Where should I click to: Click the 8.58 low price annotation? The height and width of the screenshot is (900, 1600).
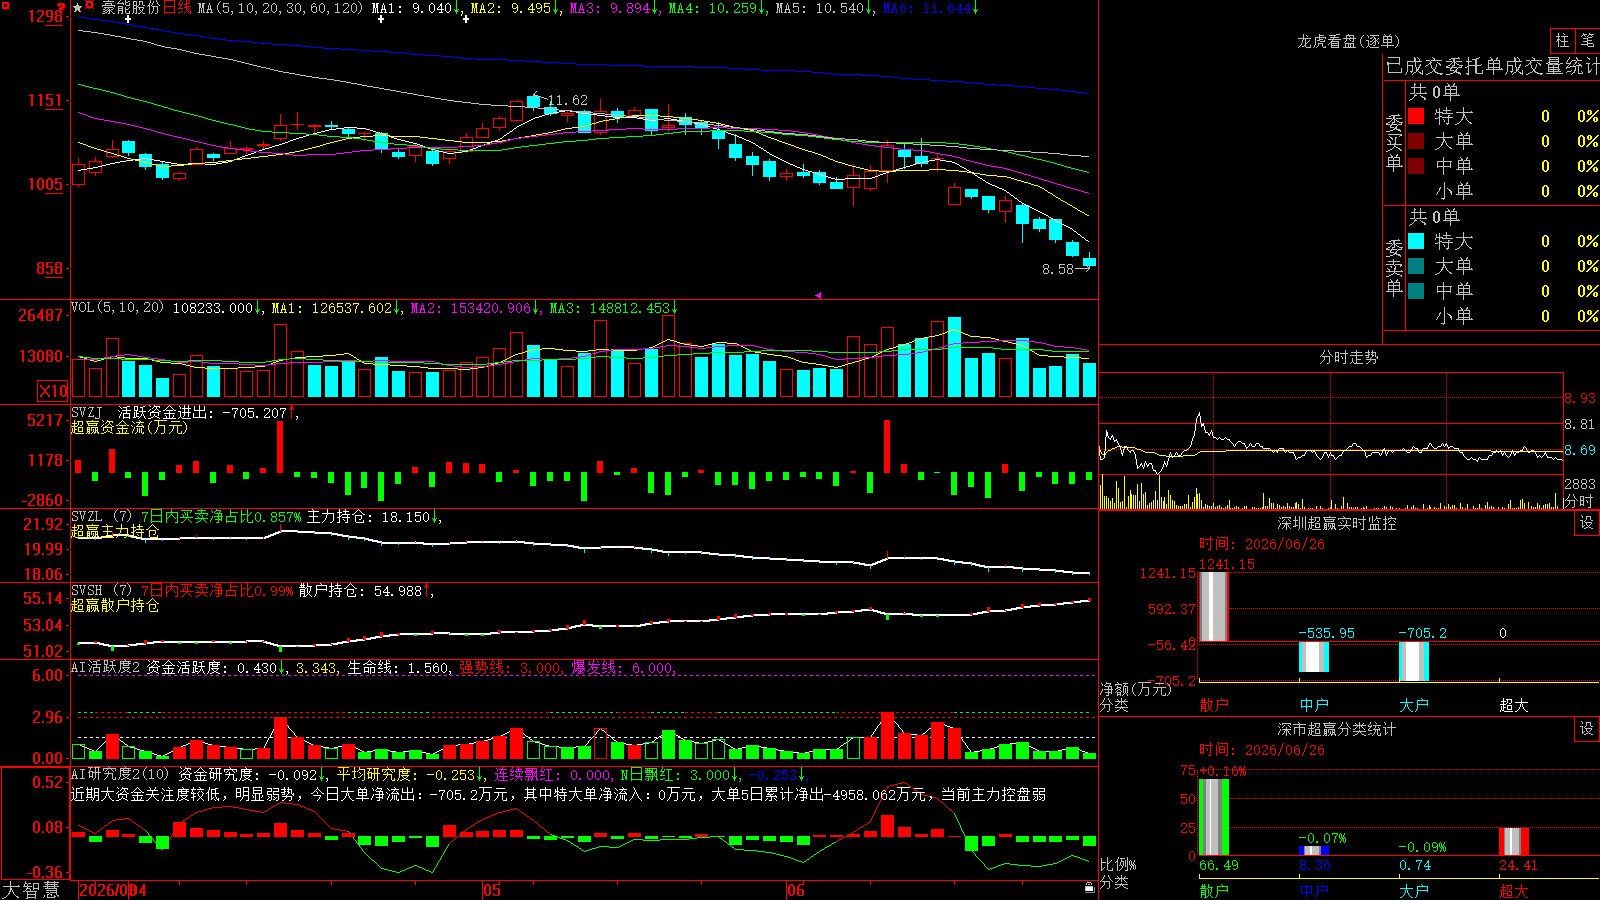[1057, 269]
